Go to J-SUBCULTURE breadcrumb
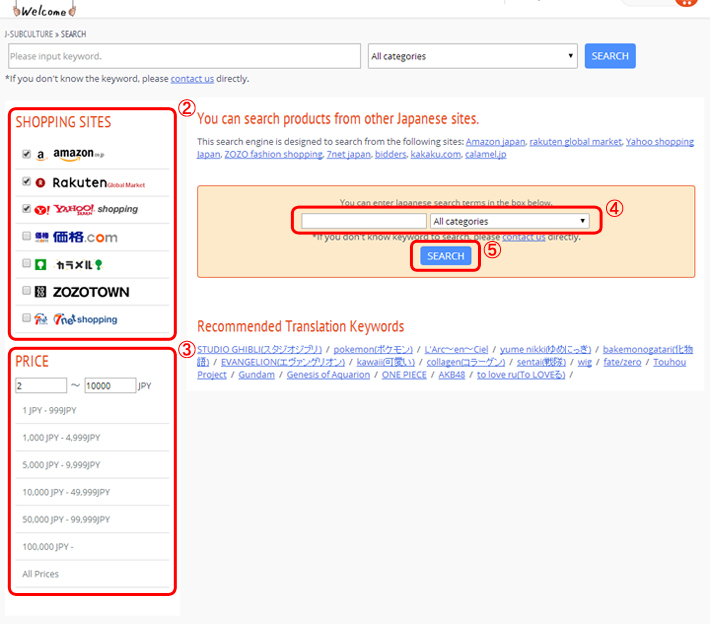 pyautogui.click(x=29, y=34)
